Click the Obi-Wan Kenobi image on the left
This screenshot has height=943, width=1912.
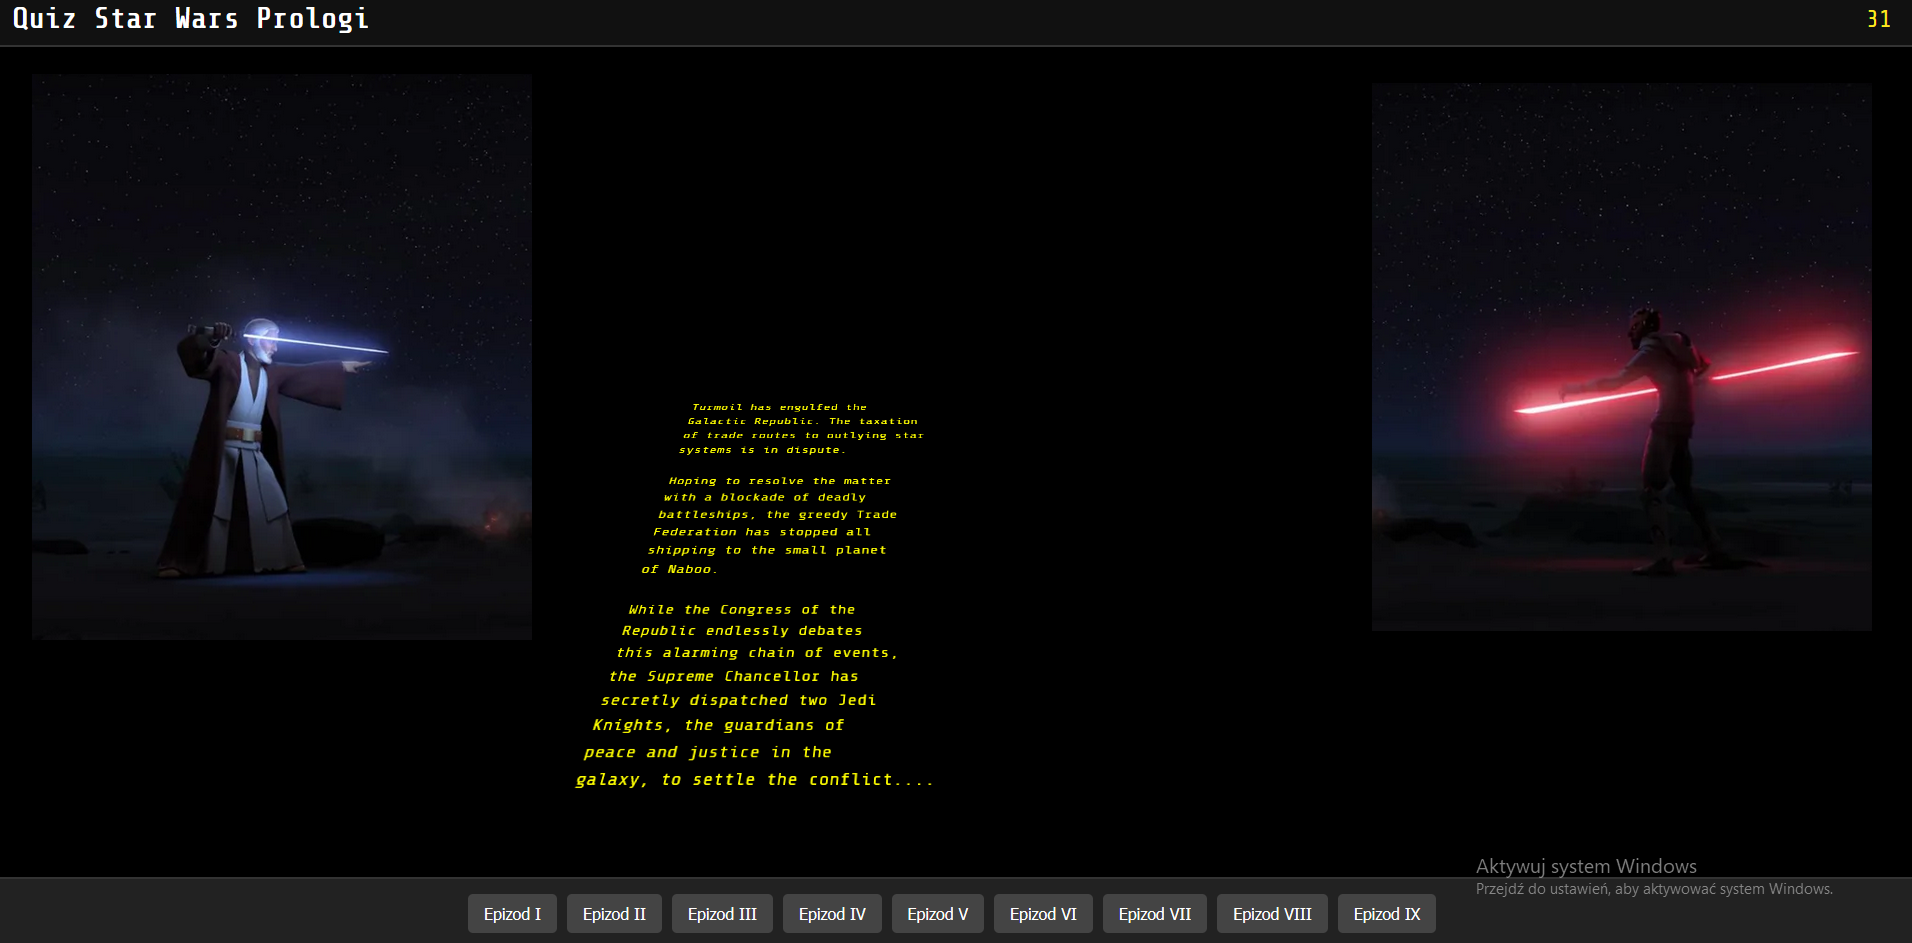(x=281, y=356)
